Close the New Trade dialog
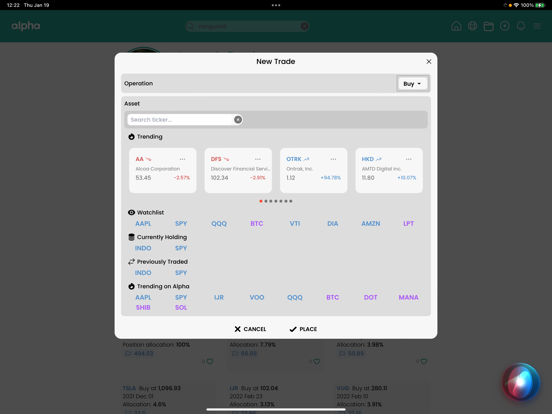The height and width of the screenshot is (414, 552). point(428,62)
